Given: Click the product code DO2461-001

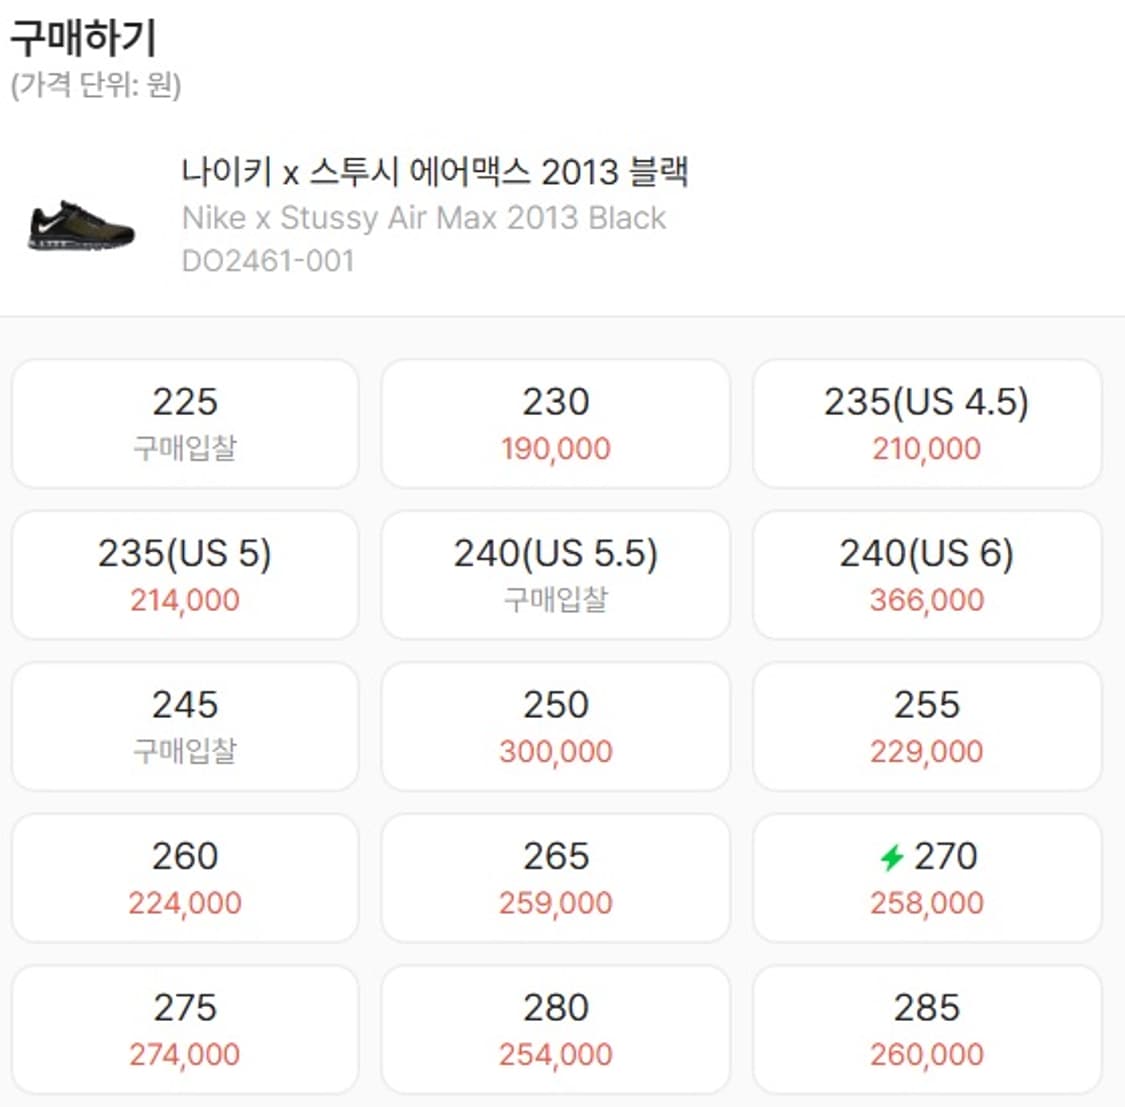Looking at the screenshot, I should tap(269, 262).
